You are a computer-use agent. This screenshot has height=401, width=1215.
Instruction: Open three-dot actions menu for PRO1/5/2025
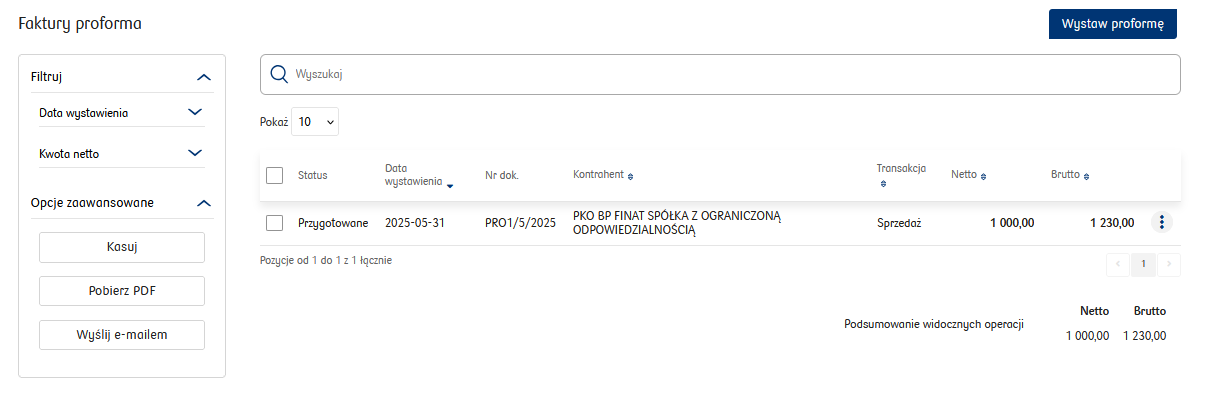point(1161,222)
